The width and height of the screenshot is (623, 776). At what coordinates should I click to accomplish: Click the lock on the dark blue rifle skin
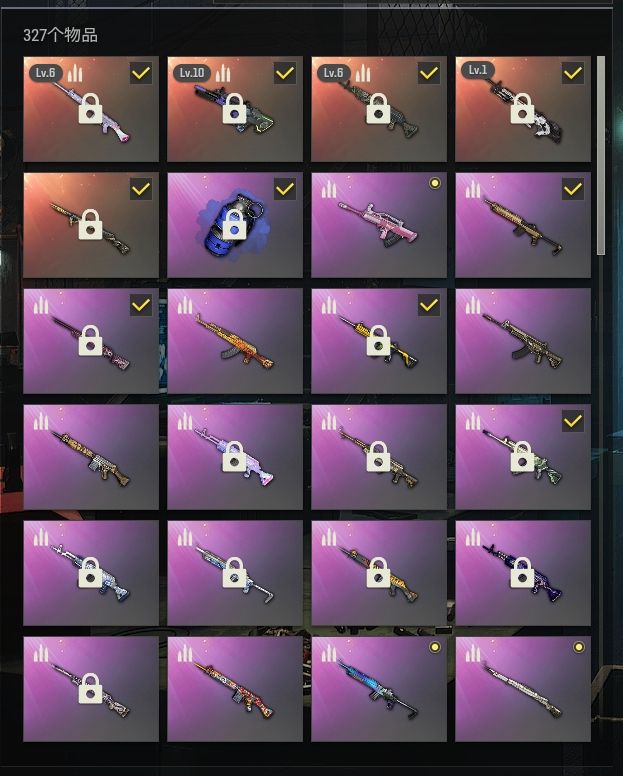tap(523, 573)
